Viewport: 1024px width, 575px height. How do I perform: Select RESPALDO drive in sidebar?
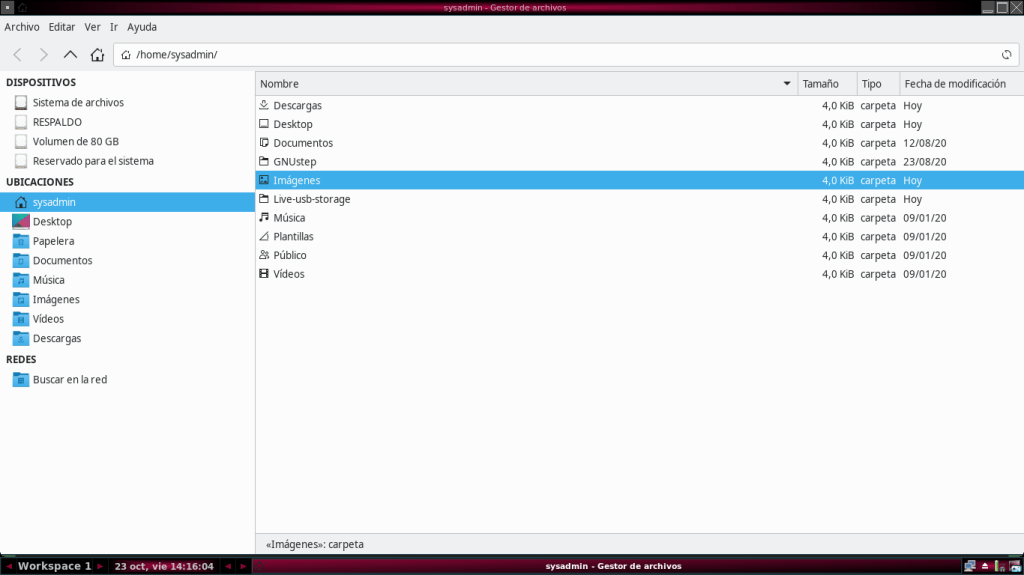tap(57, 122)
